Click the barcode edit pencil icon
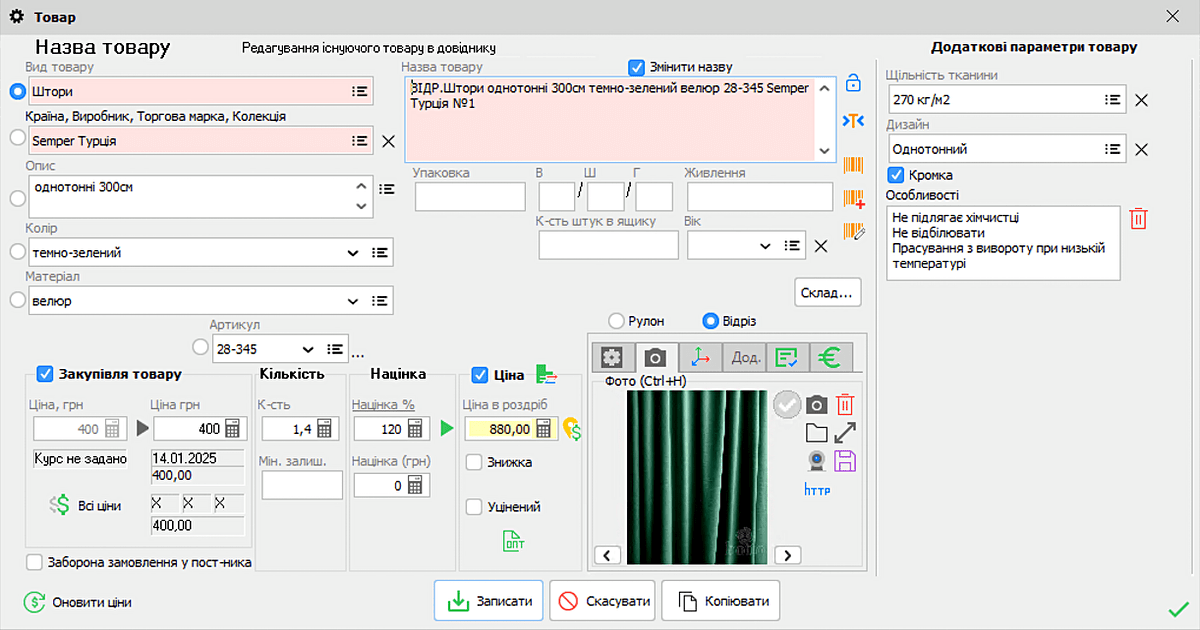 853,232
